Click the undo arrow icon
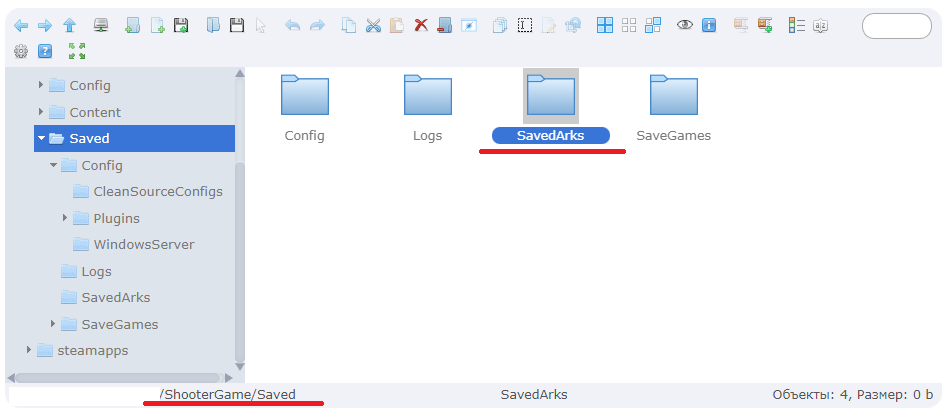 pos(293,25)
